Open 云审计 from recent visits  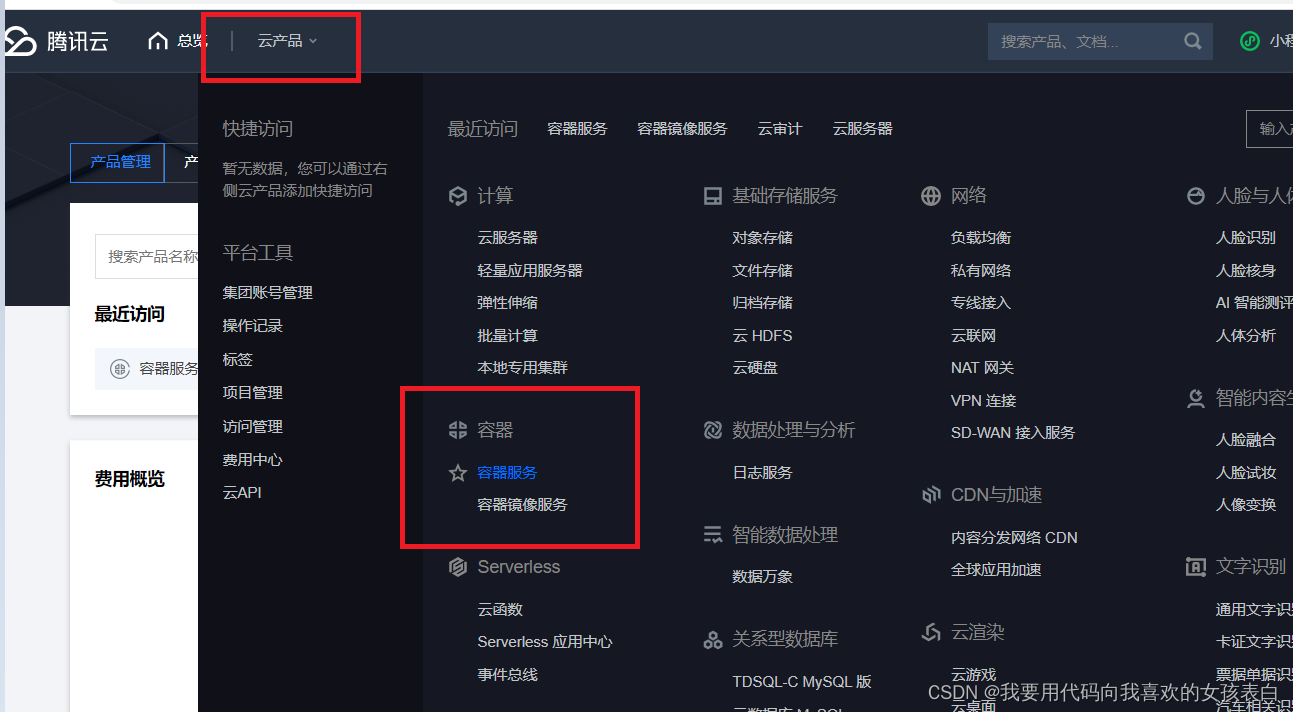click(780, 129)
